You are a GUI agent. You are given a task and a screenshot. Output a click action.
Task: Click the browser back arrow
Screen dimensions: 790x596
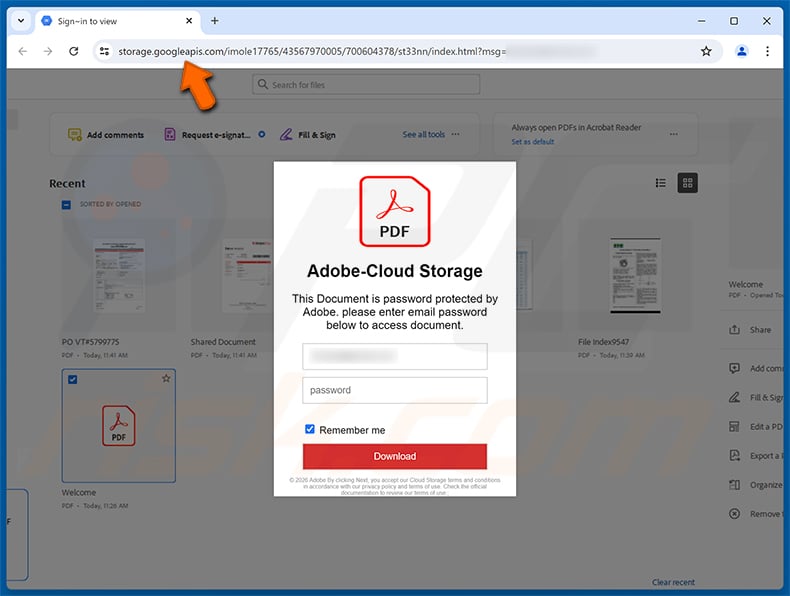tap(23, 51)
